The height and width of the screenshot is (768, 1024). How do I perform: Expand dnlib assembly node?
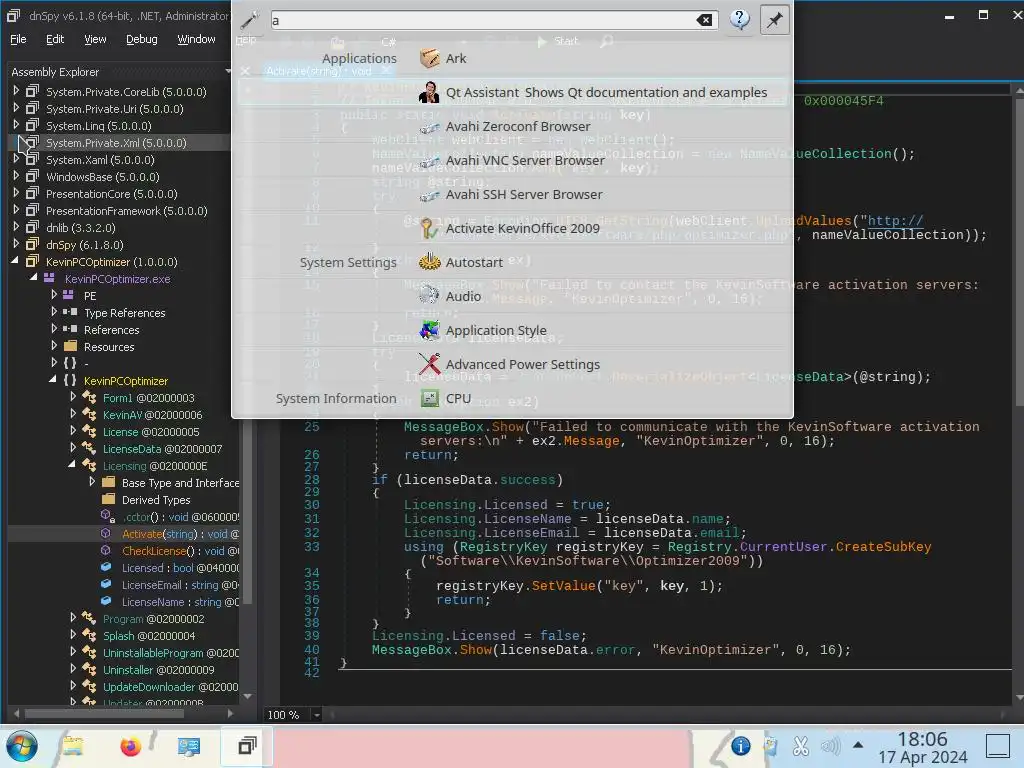pyautogui.click(x=16, y=227)
